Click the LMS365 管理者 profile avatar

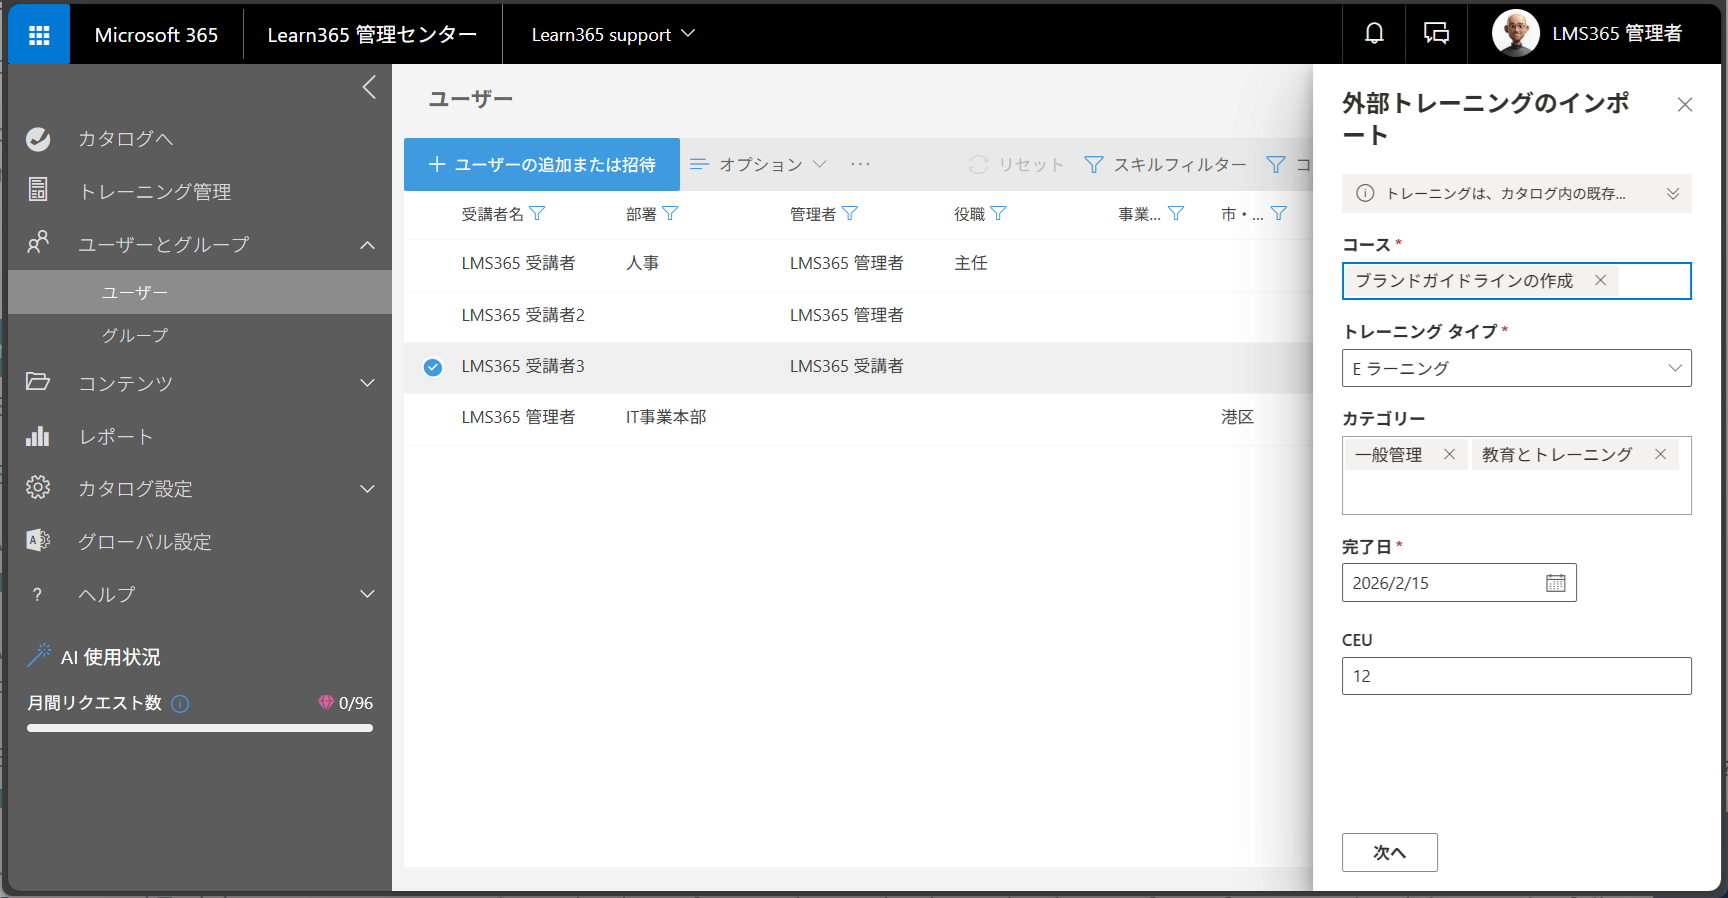point(1515,34)
